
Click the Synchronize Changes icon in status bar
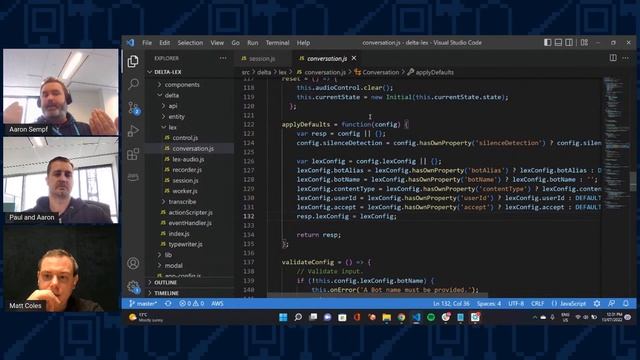pyautogui.click(x=168, y=304)
